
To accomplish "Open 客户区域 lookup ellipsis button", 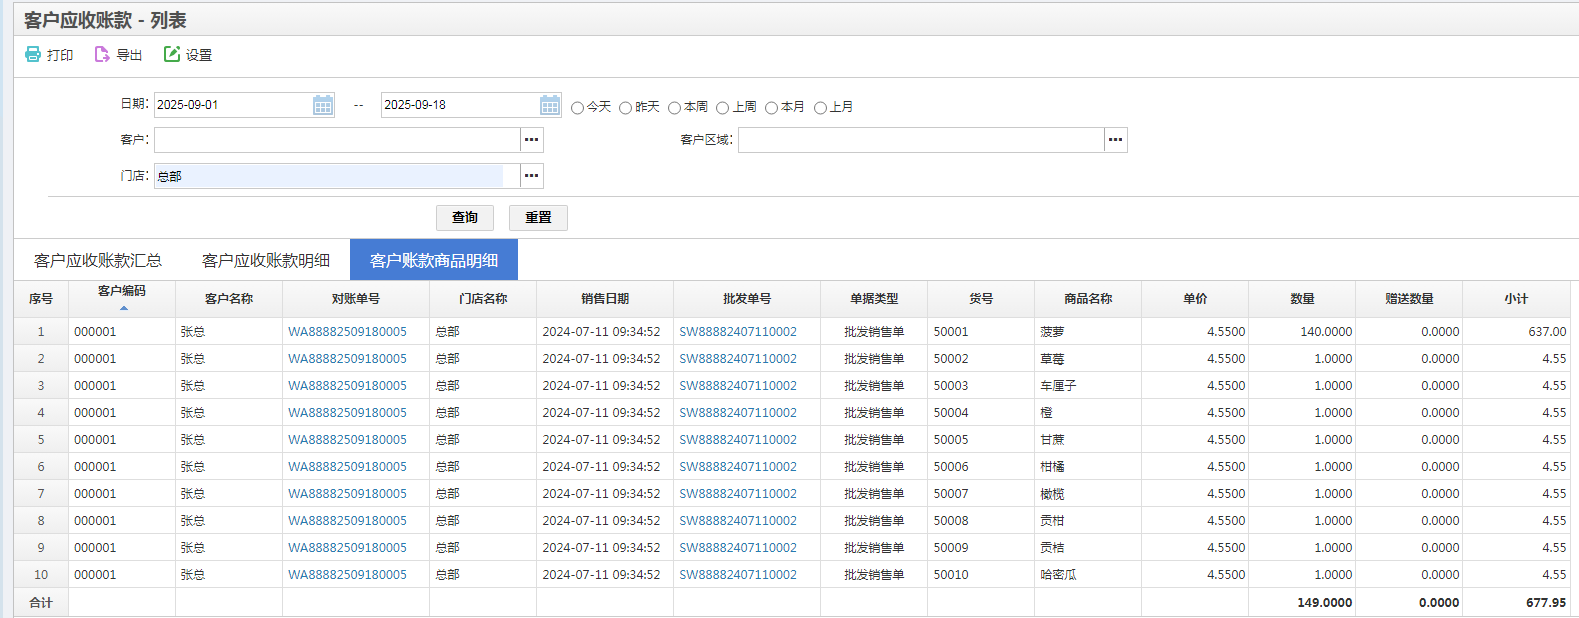I will pos(1116,140).
